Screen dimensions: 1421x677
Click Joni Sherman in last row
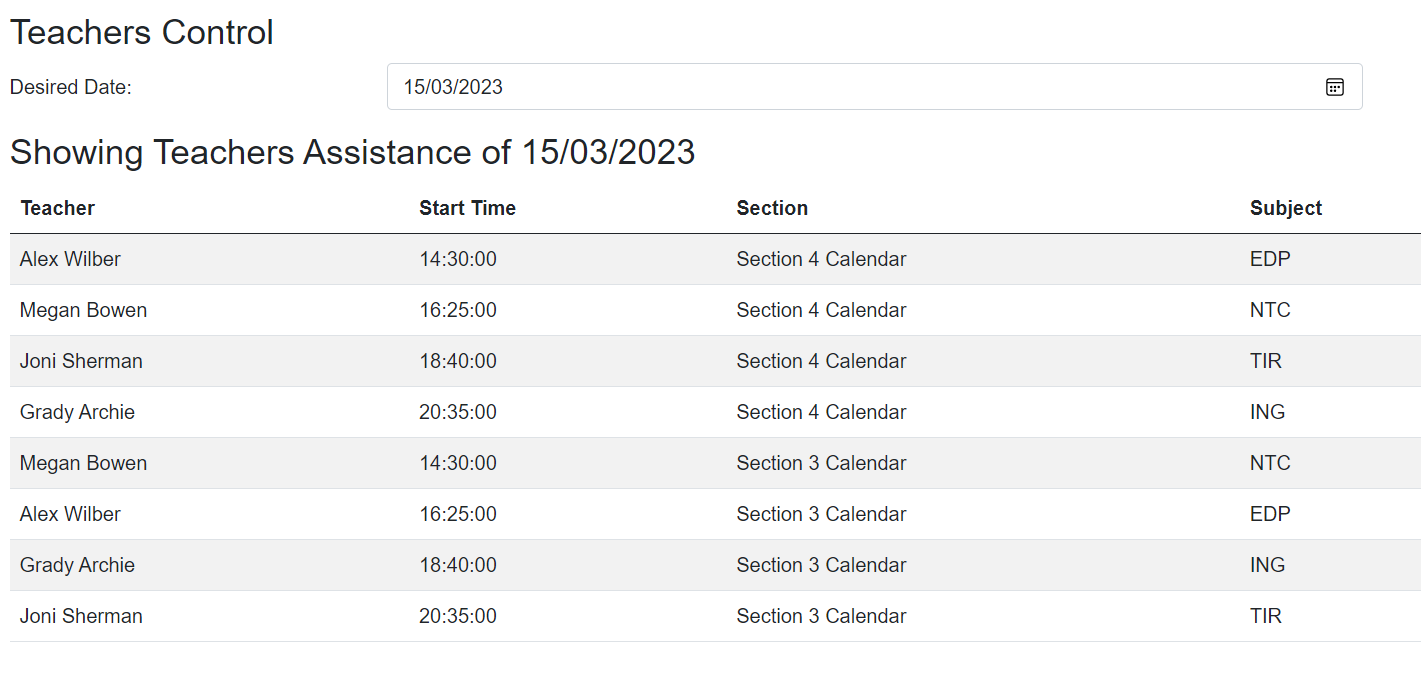pyautogui.click(x=81, y=616)
